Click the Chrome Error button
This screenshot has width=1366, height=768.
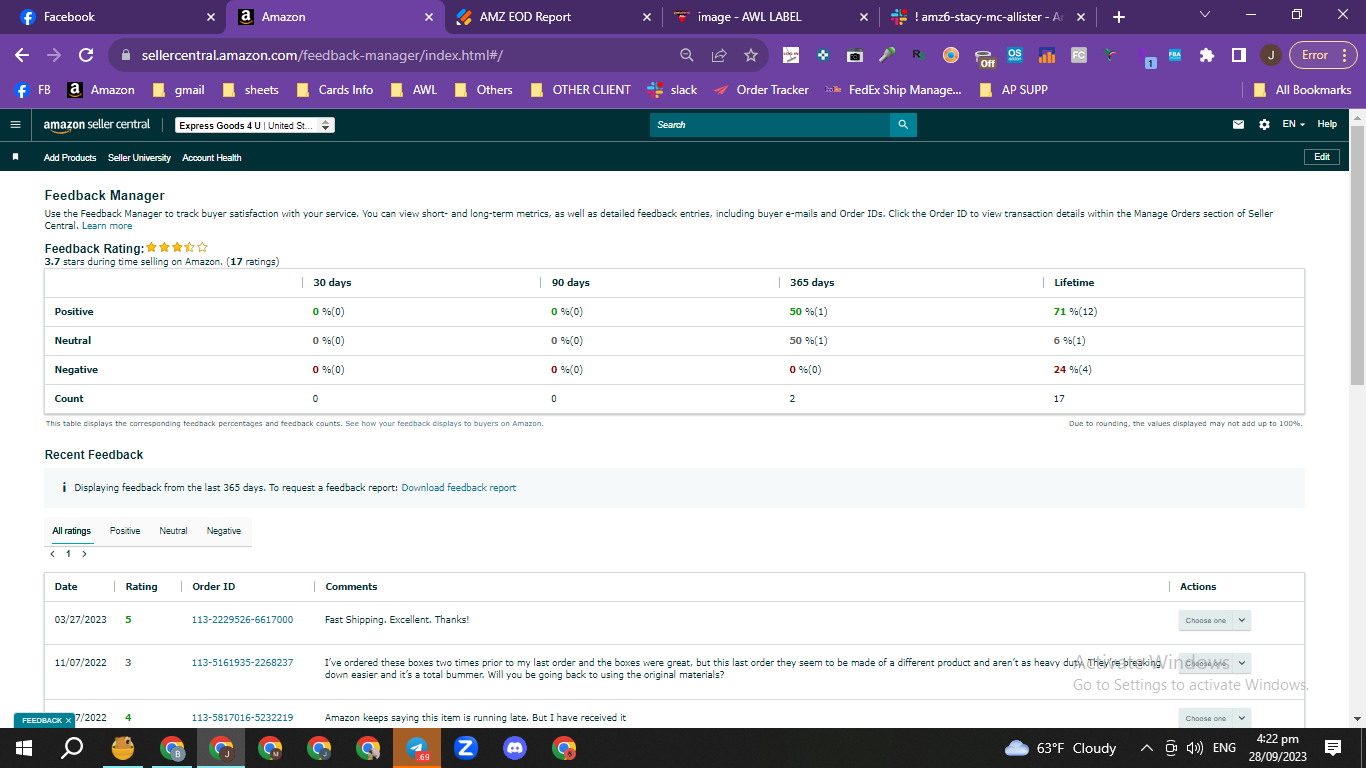pyautogui.click(x=1323, y=55)
